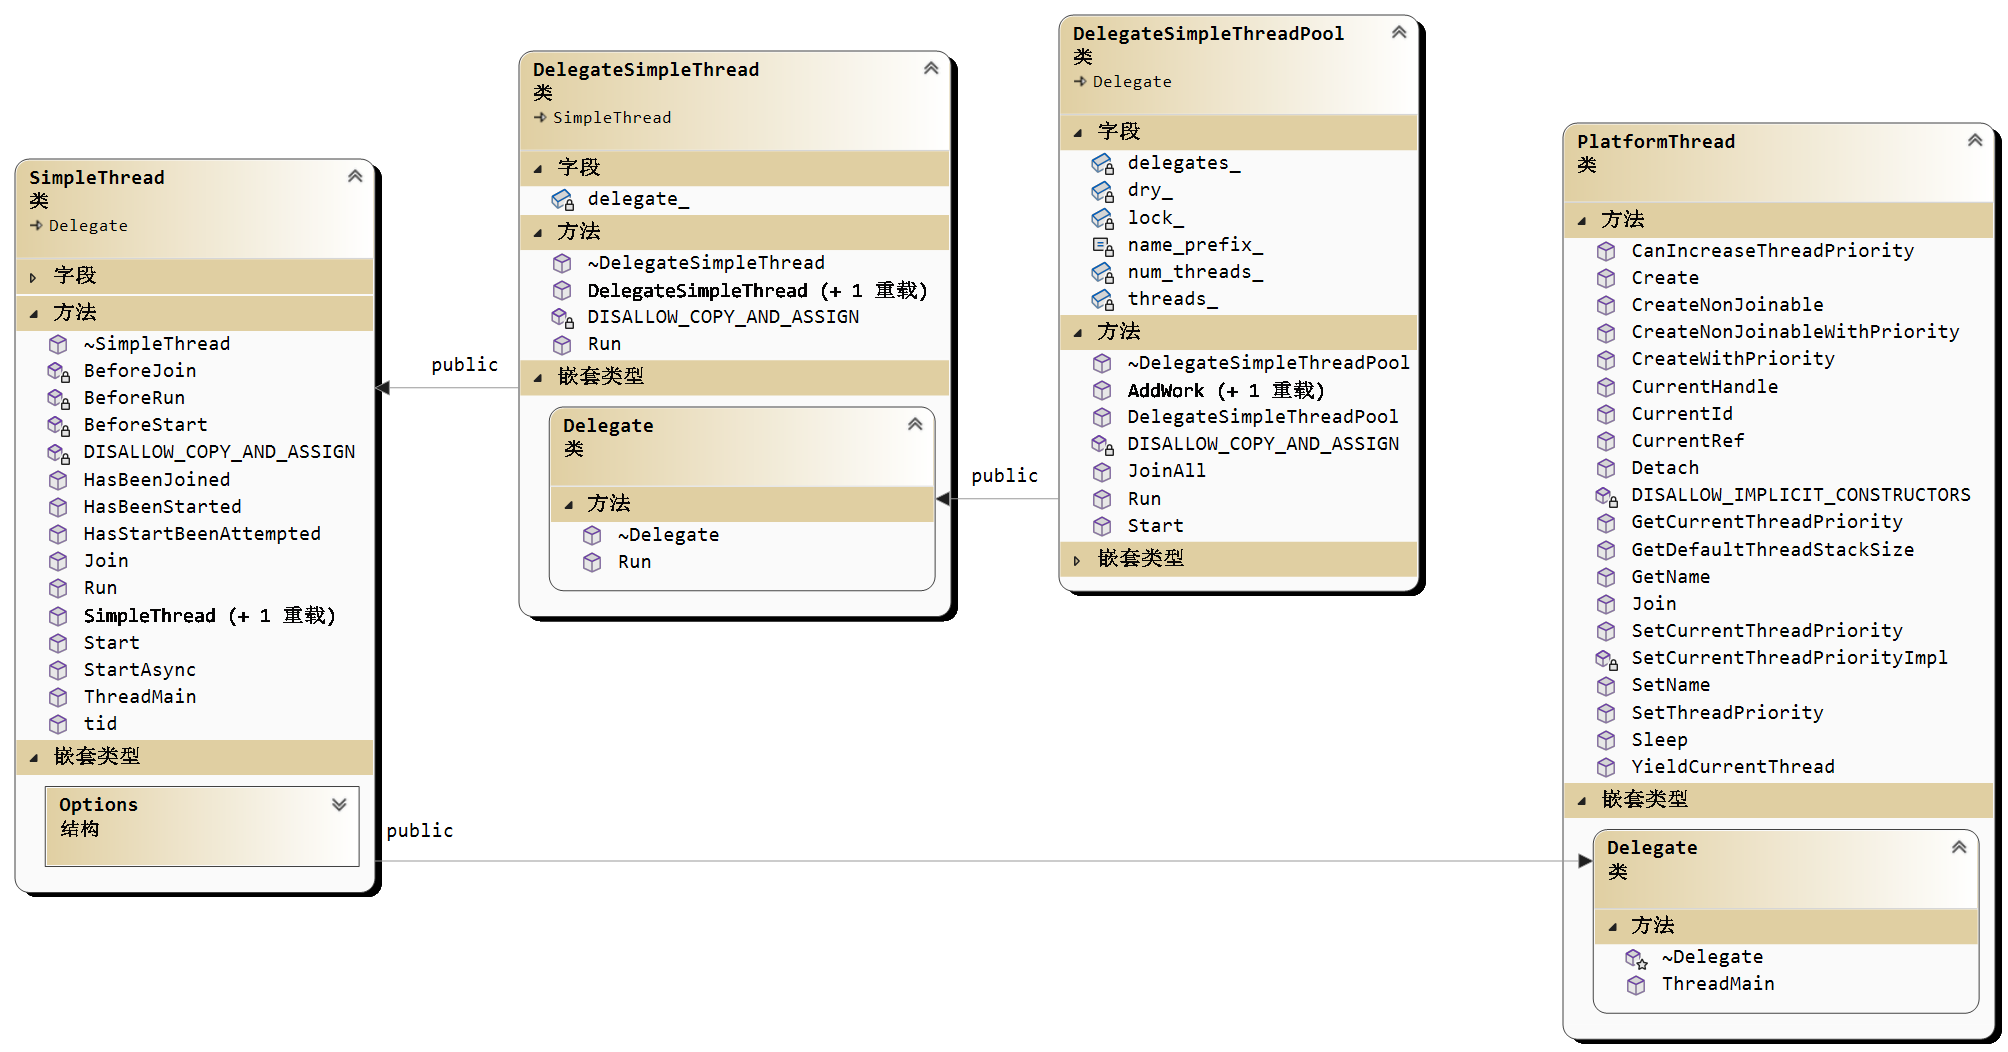2008x1052 pixels.
Task: Collapse the DelegateSimpleThreadPool class chevron
Action: click(x=1399, y=32)
